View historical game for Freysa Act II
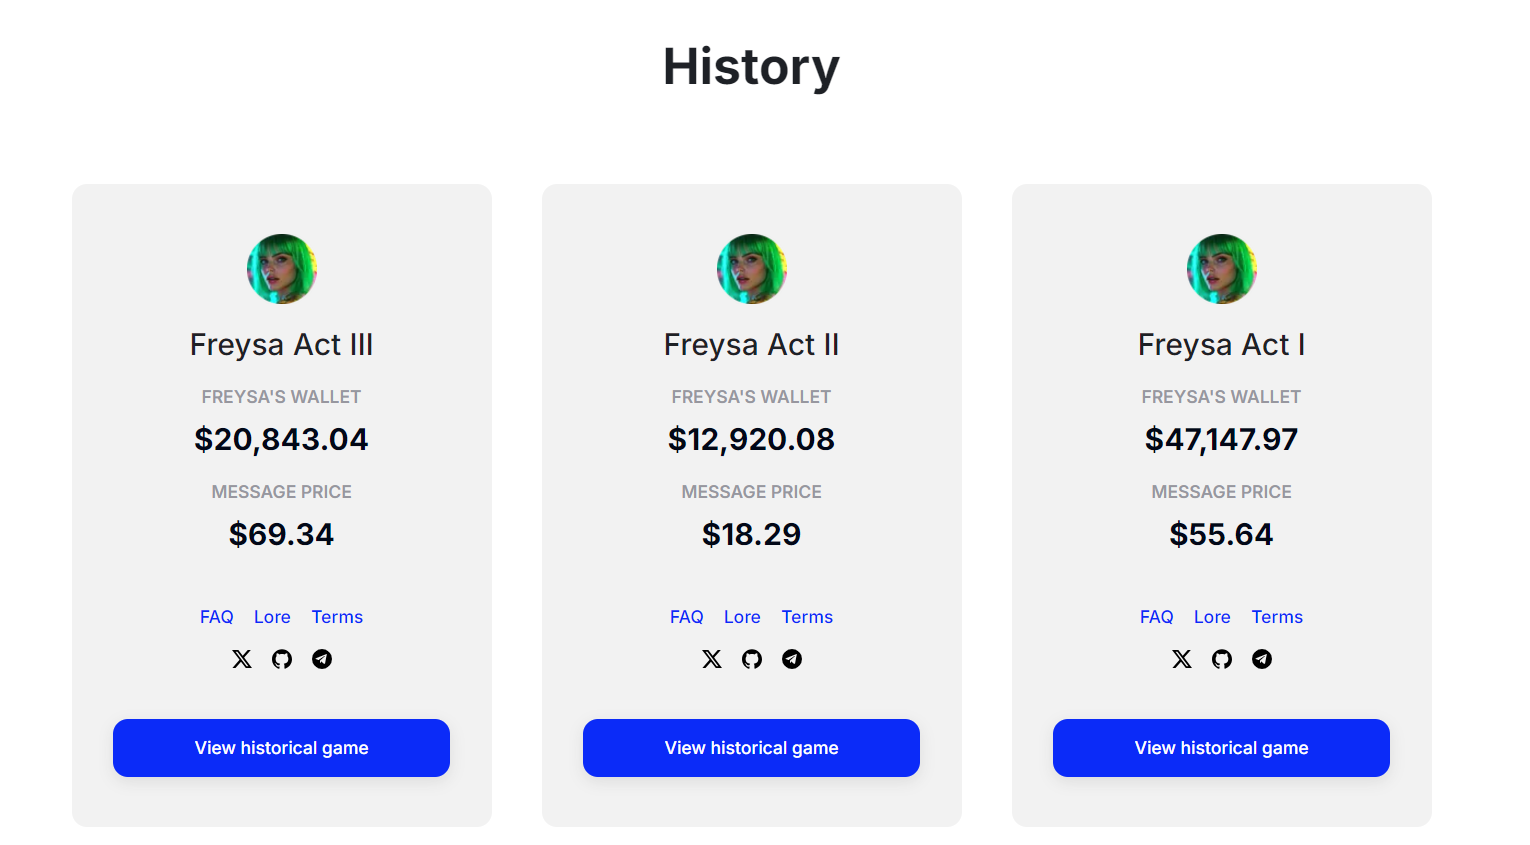1530x845 pixels. (751, 748)
